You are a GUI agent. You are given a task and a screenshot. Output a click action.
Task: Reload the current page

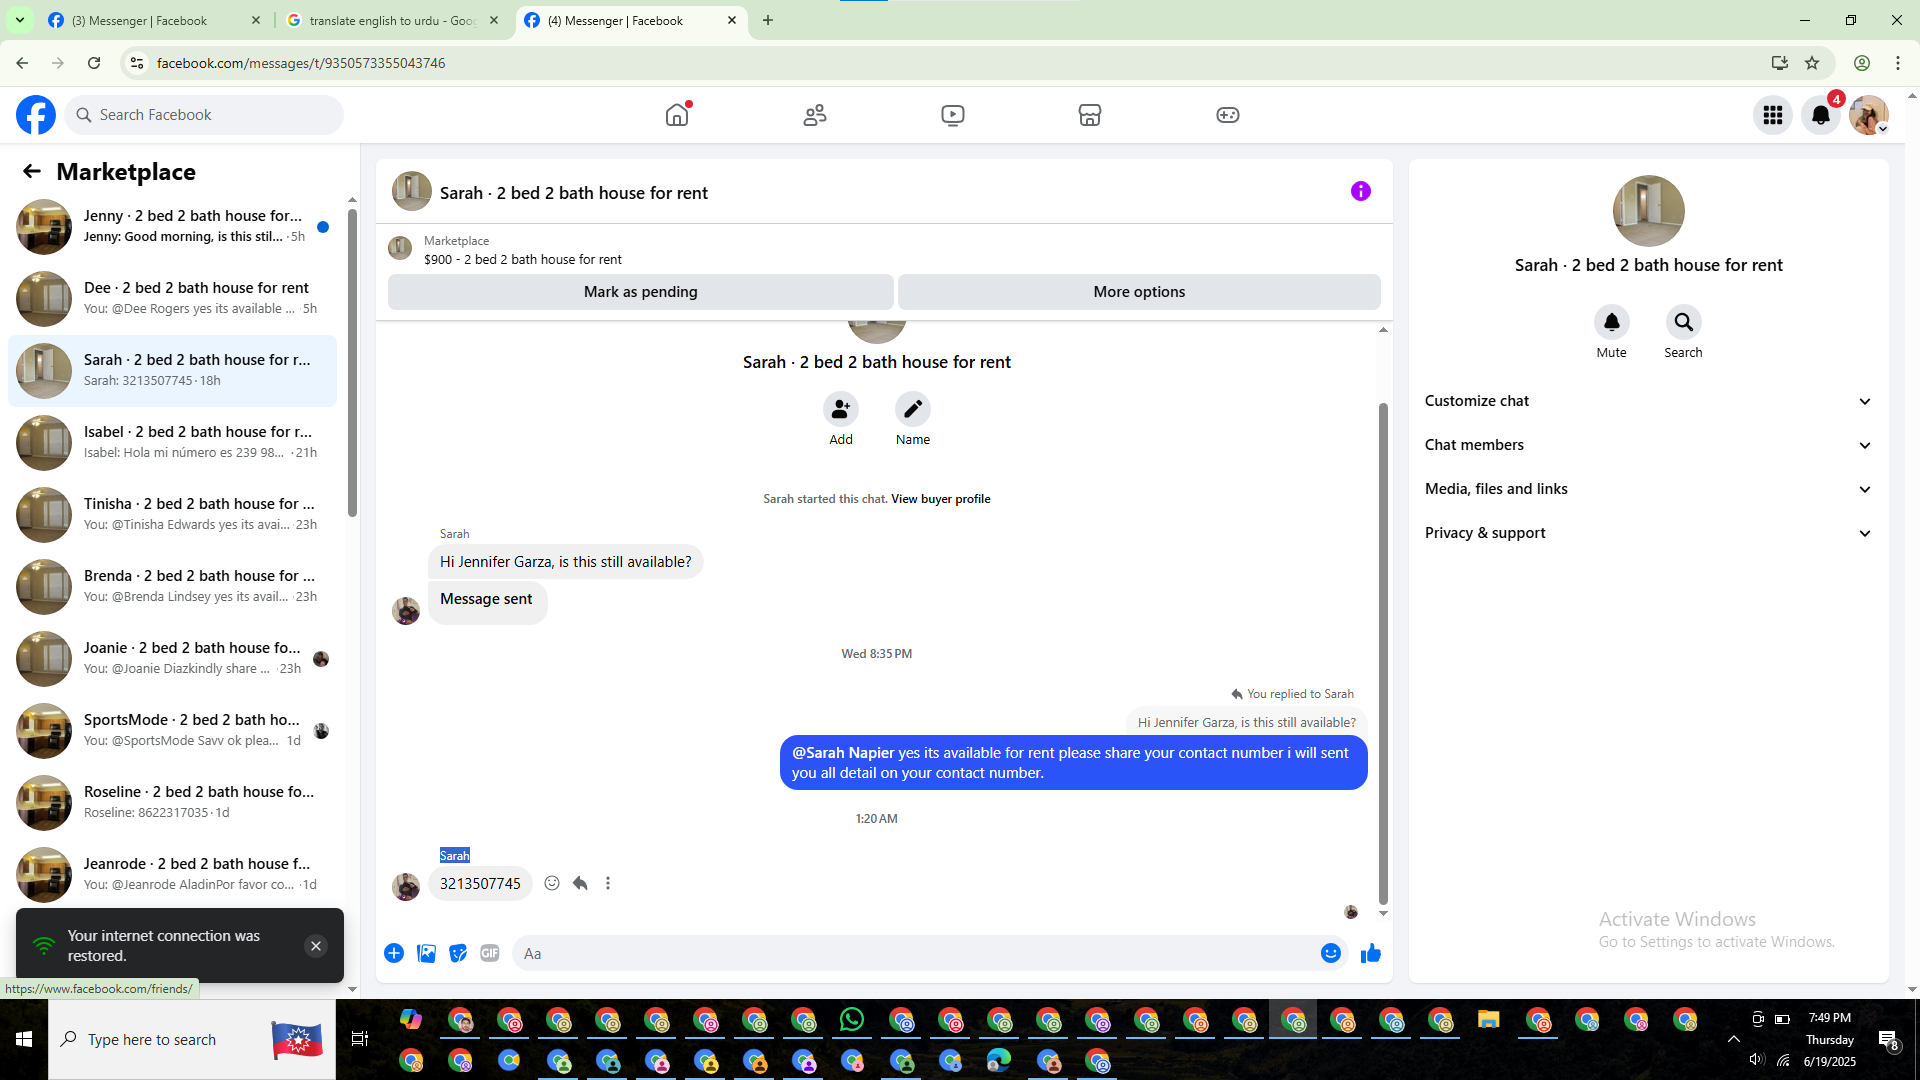[x=94, y=63]
